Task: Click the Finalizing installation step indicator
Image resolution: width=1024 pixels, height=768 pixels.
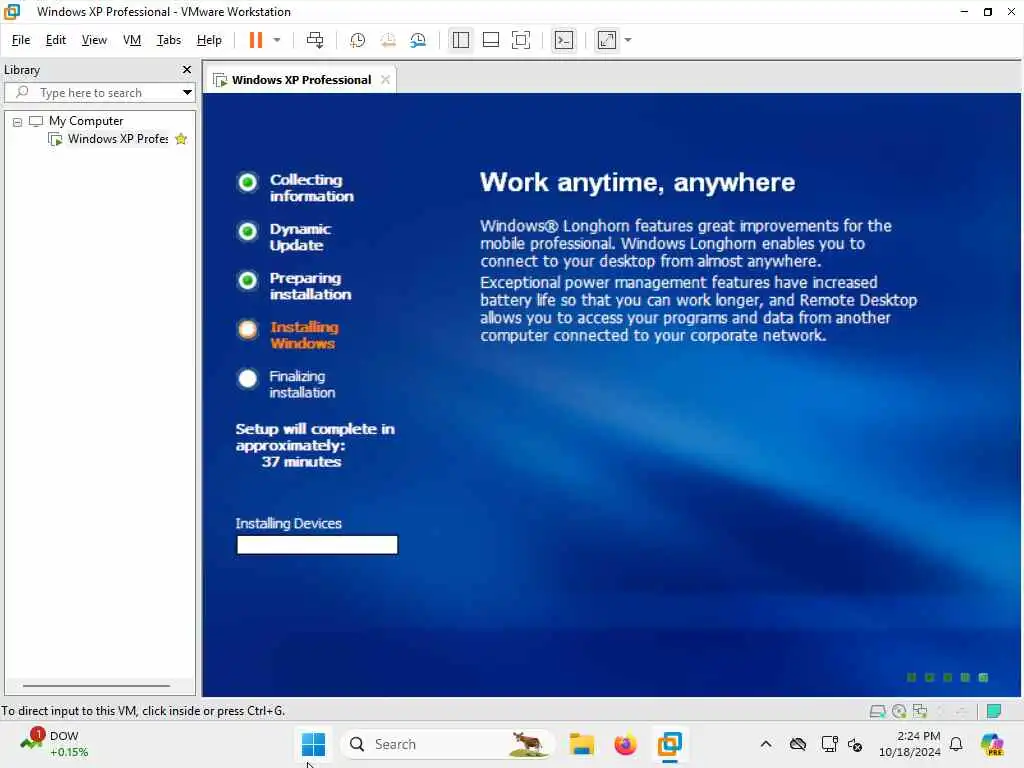Action: [248, 378]
